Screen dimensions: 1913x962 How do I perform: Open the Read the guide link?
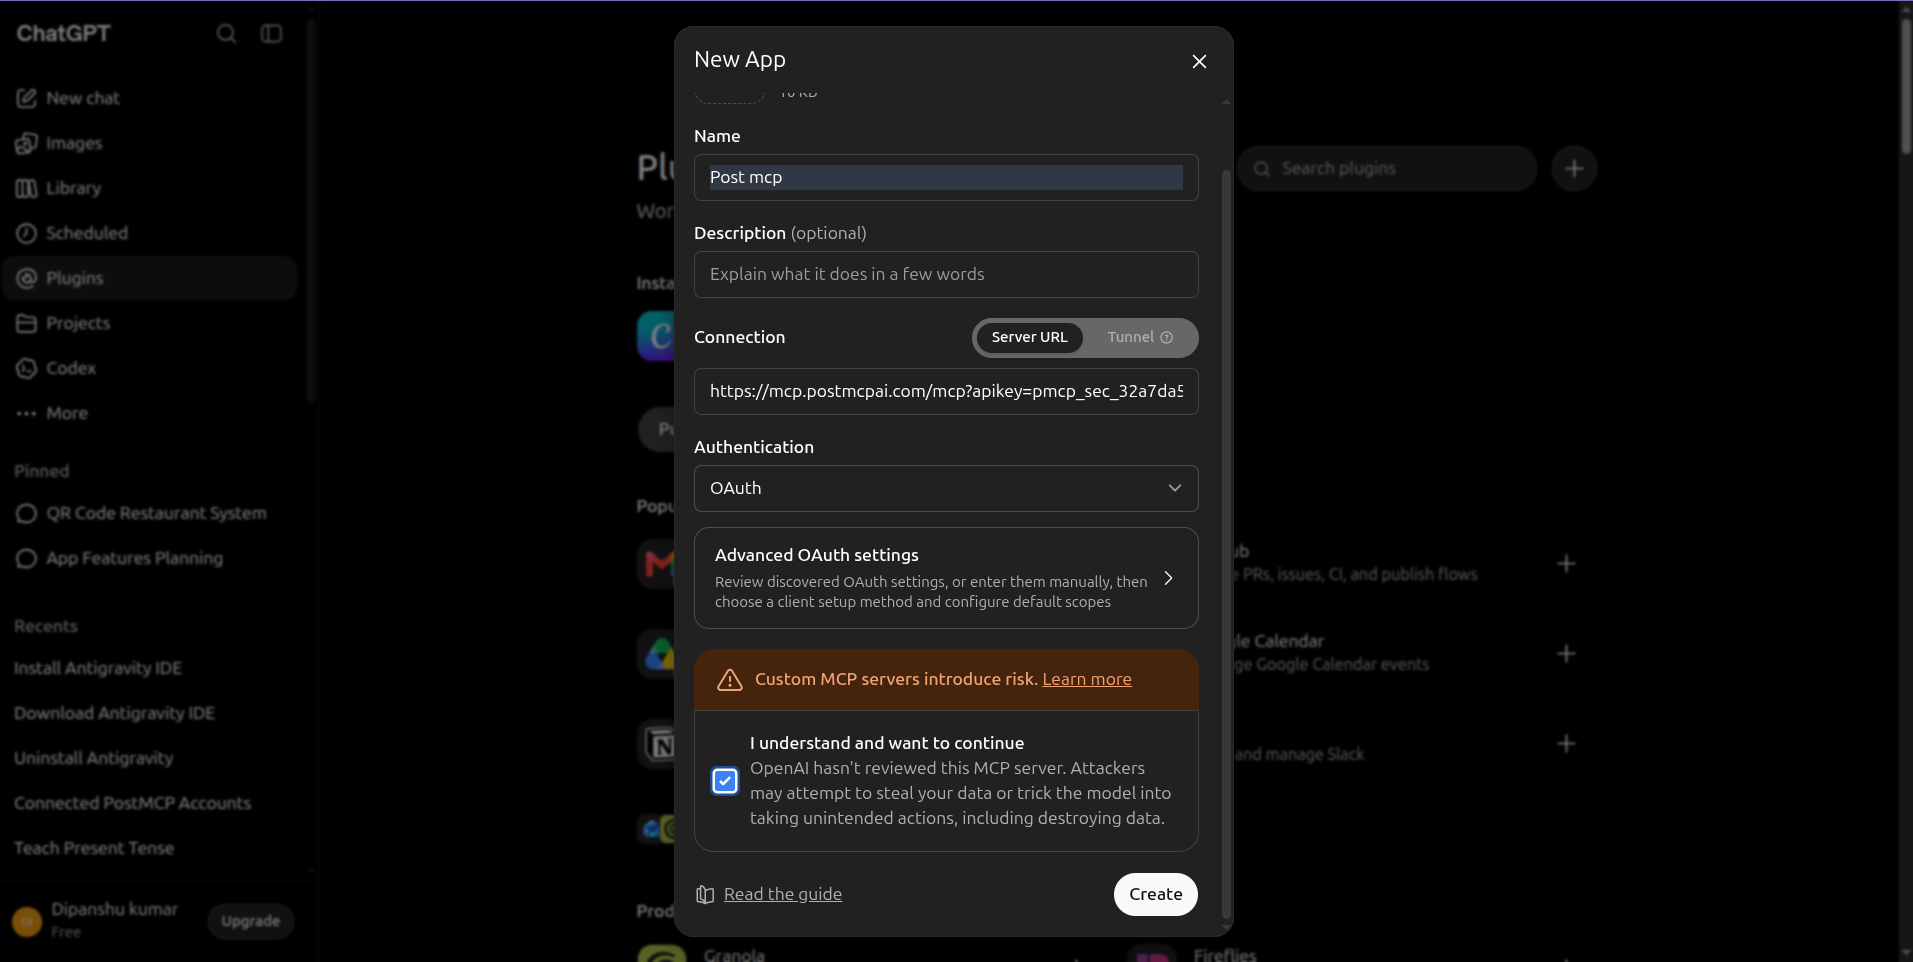[783, 894]
